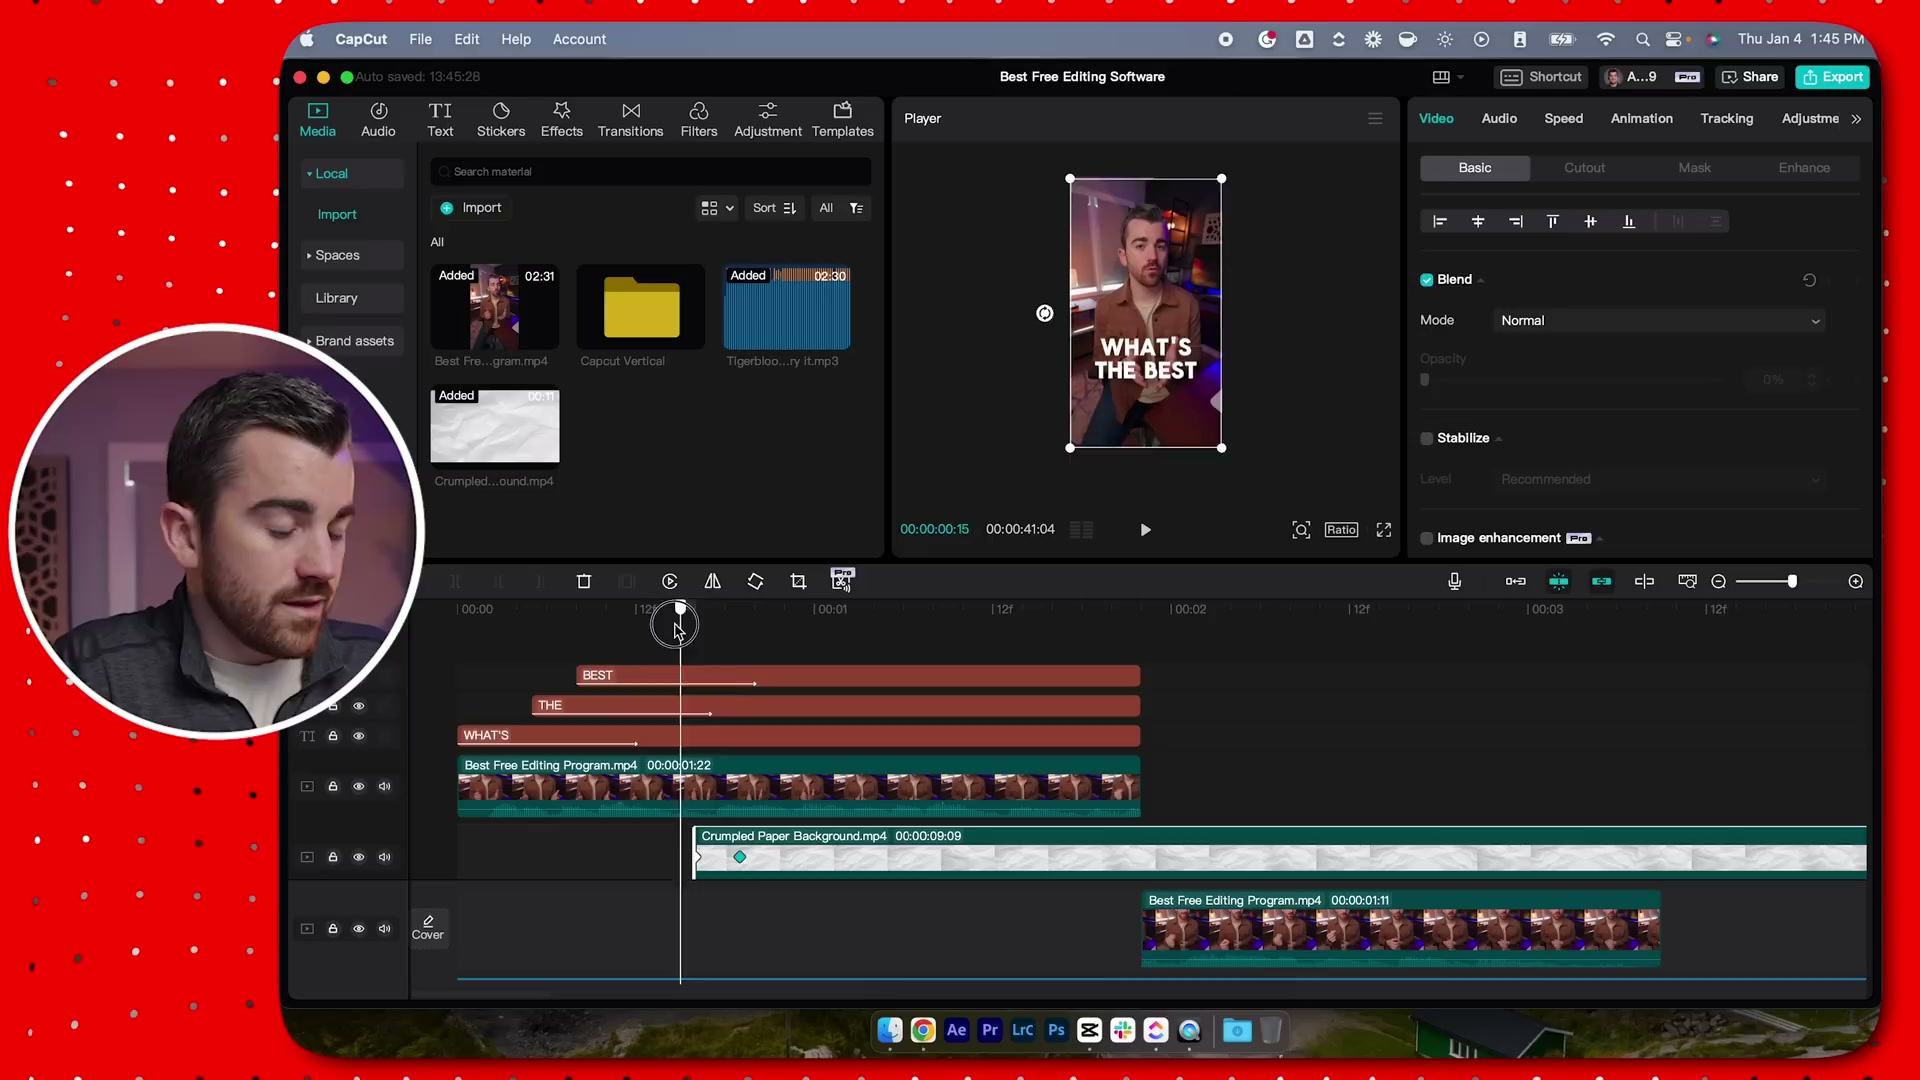The width and height of the screenshot is (1920, 1080).
Task: Click the crop icon in timeline toolbar
Action: click(798, 581)
